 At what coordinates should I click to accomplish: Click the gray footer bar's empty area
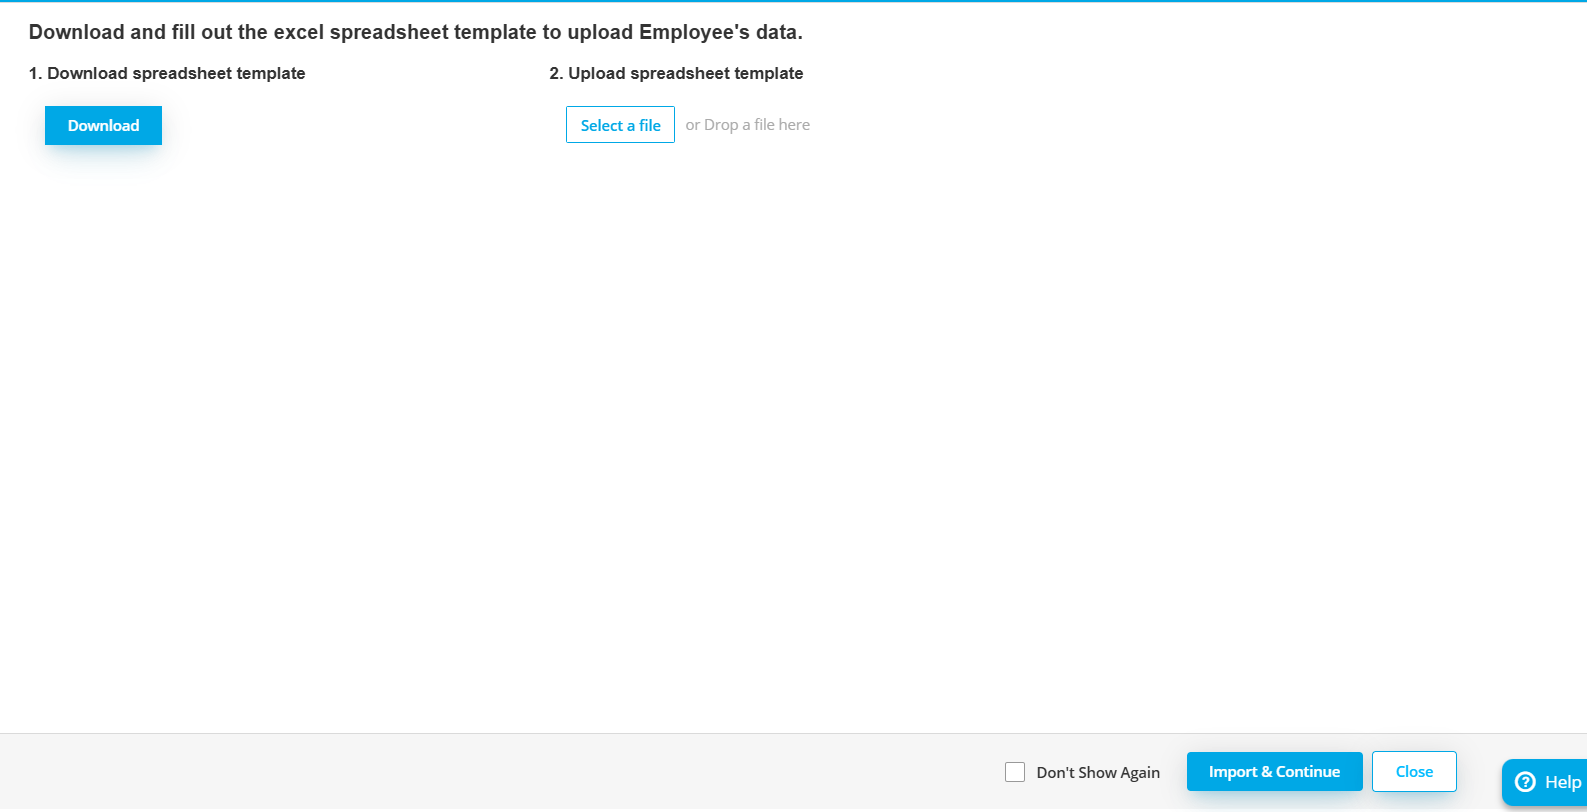pos(500,772)
